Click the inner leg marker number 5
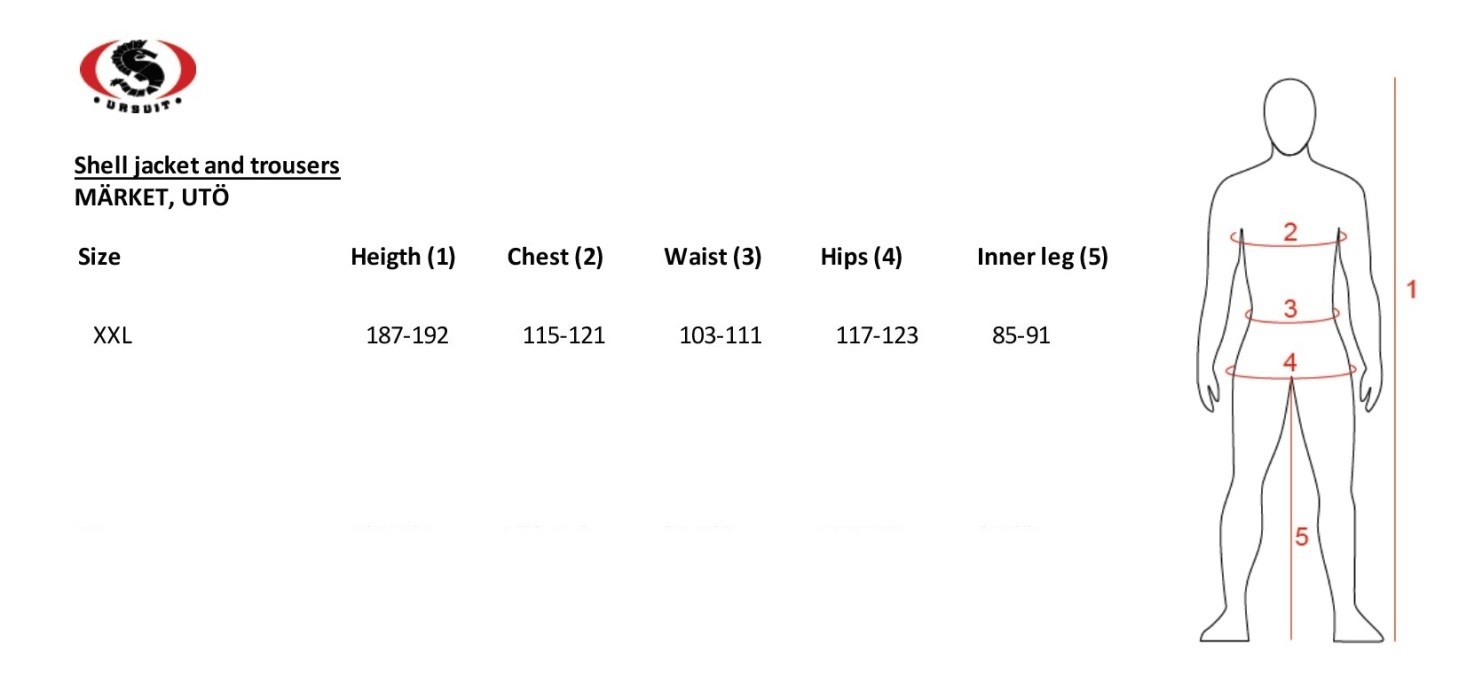The height and width of the screenshot is (700, 1482). point(1302,537)
